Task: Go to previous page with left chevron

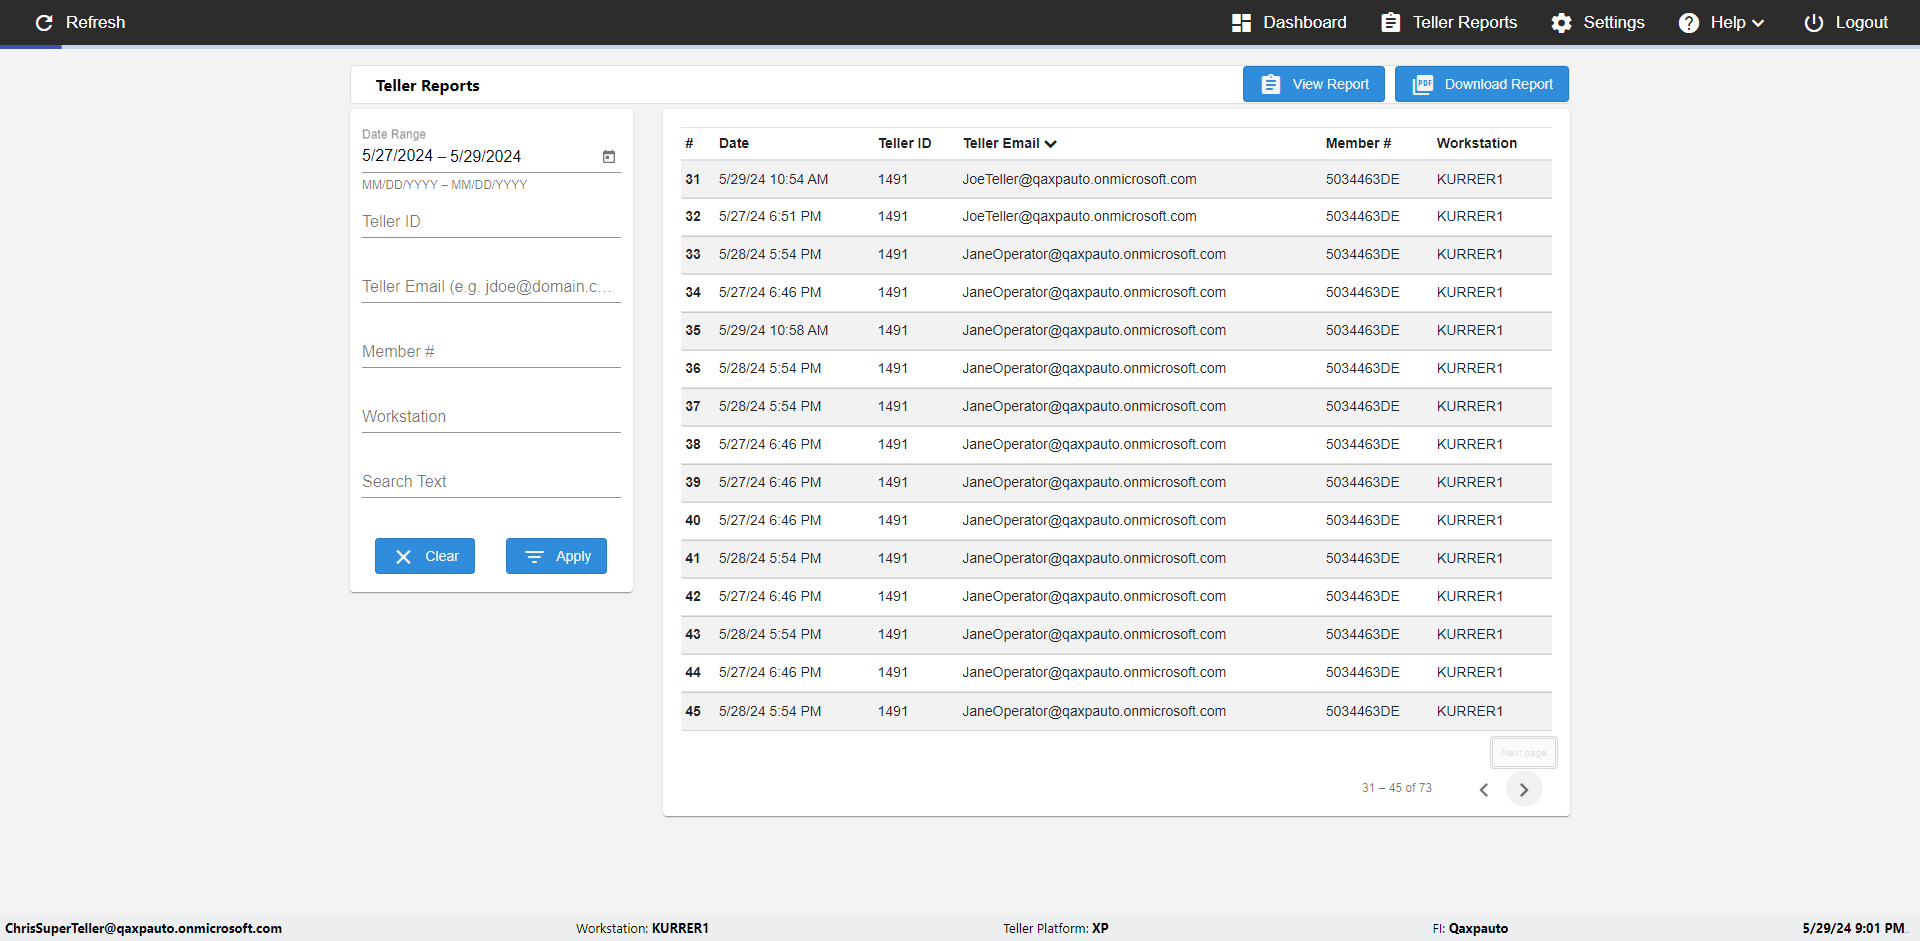Action: coord(1484,789)
